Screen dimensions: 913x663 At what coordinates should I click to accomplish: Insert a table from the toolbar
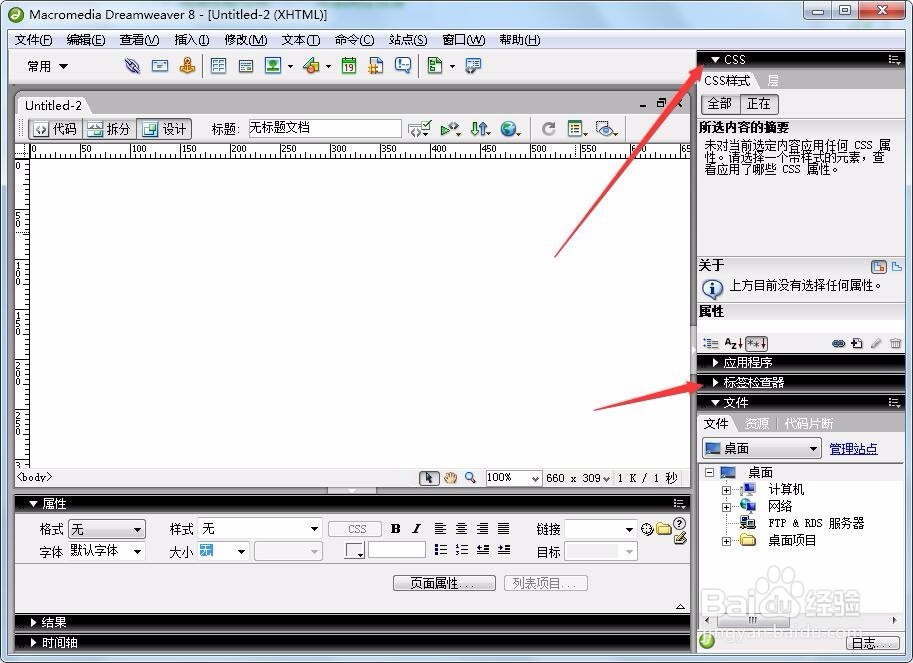(x=218, y=66)
